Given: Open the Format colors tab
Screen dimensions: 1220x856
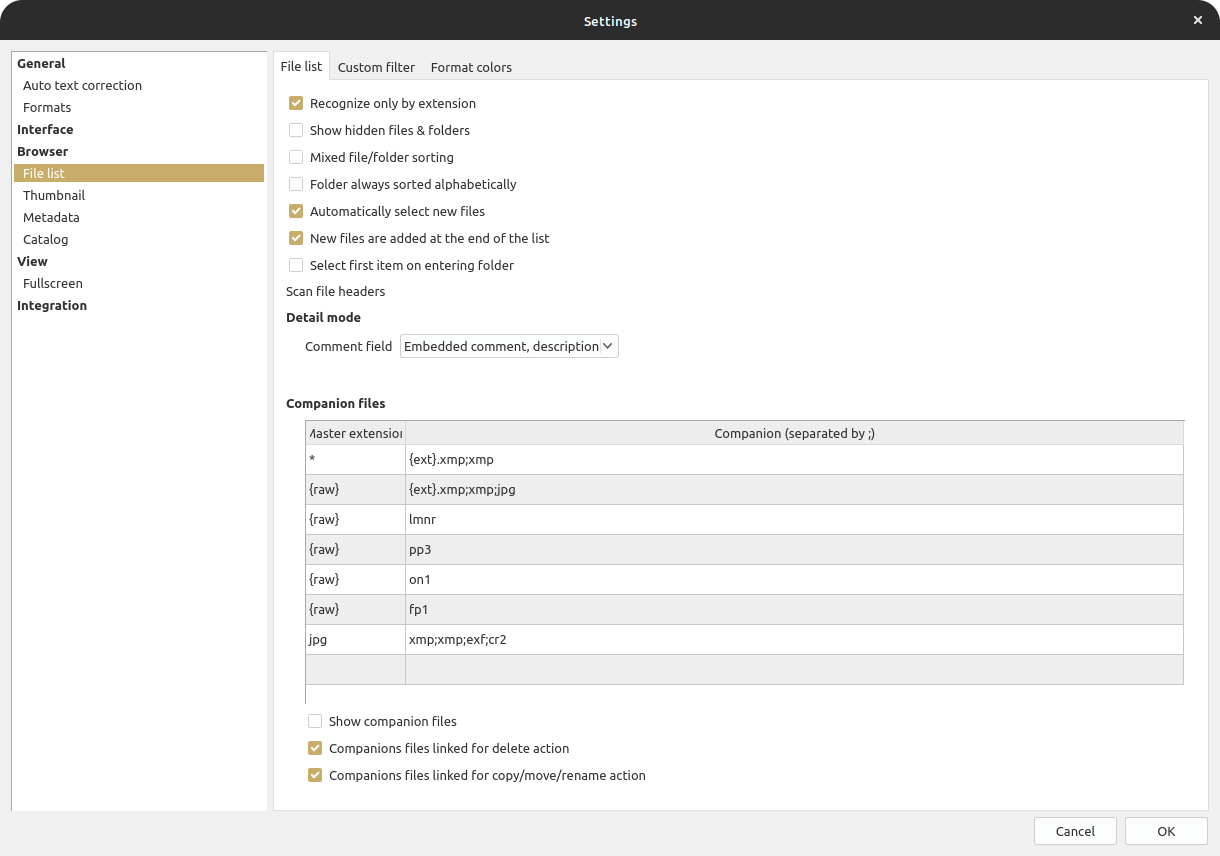Looking at the screenshot, I should click(x=471, y=67).
